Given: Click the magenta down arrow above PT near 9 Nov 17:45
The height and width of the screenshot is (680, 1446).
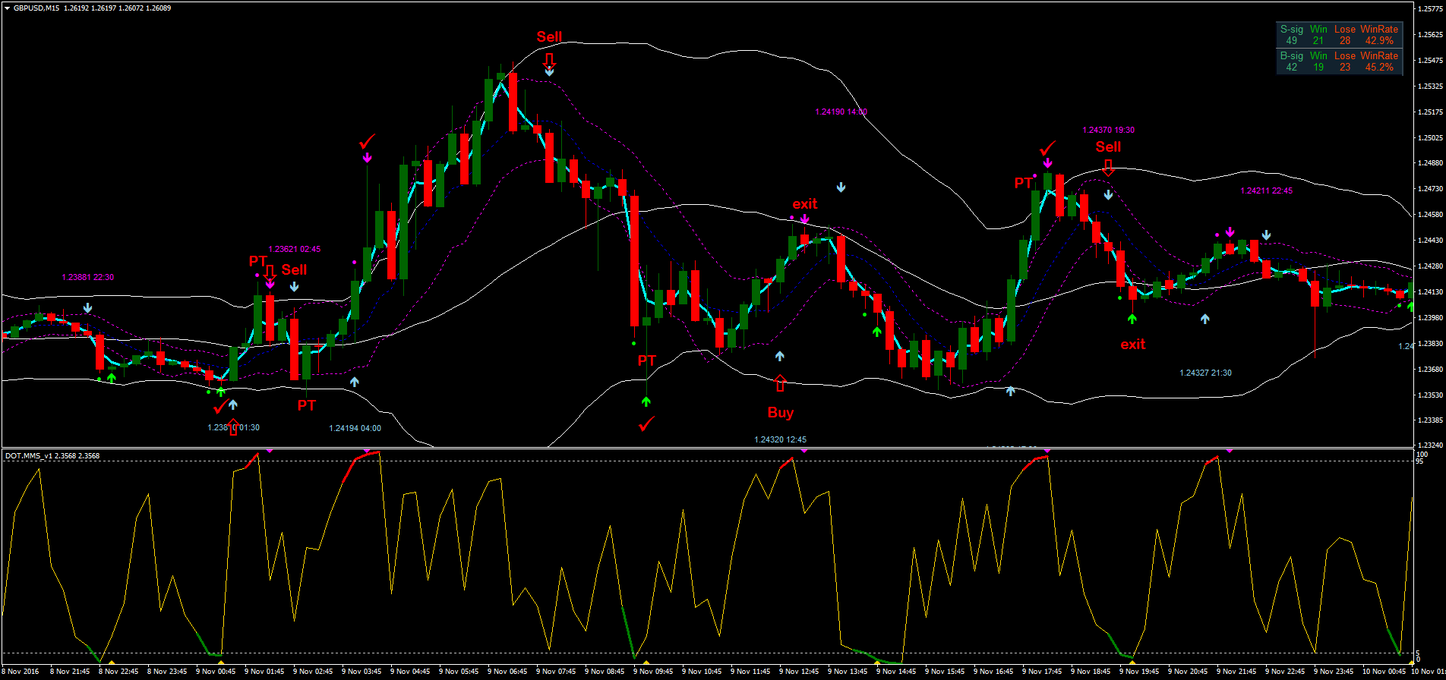Looking at the screenshot, I should point(1047,164).
